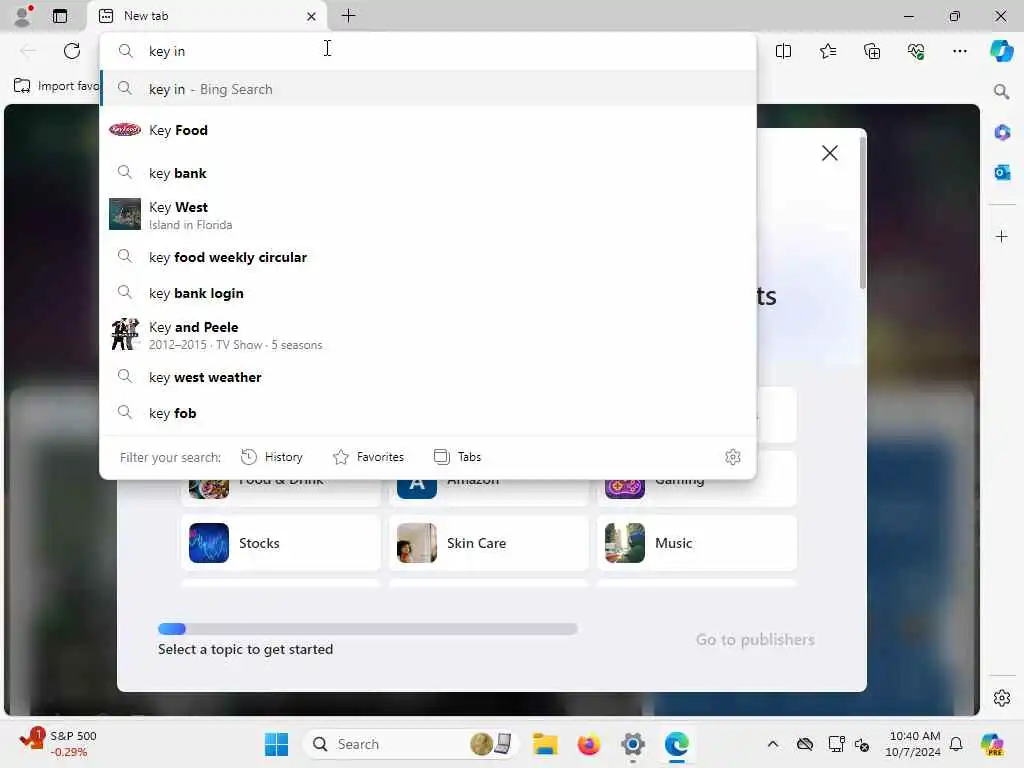
Task: Open Collections icon in toolbar
Action: point(872,51)
